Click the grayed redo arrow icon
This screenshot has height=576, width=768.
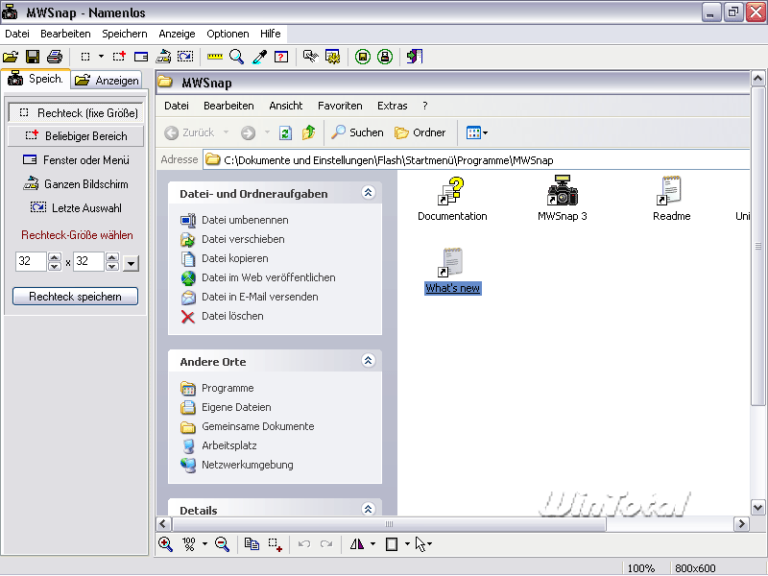point(326,544)
